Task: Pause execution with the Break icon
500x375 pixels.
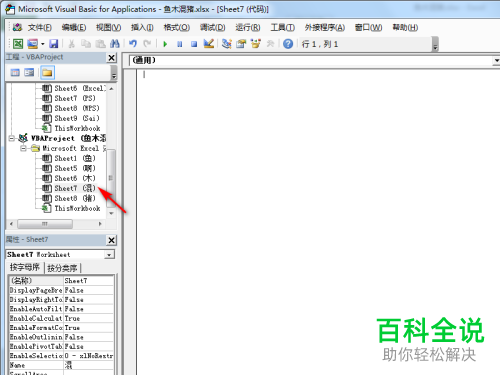Action: [180, 44]
